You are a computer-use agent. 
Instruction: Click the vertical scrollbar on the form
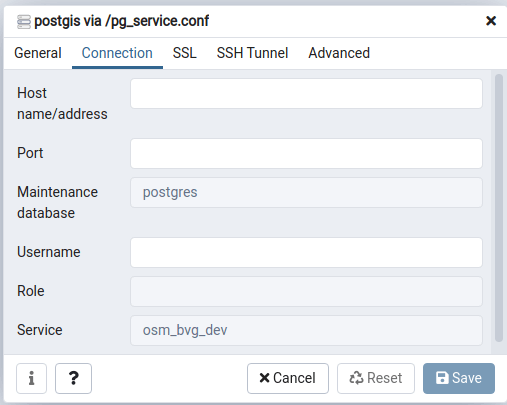[499, 208]
